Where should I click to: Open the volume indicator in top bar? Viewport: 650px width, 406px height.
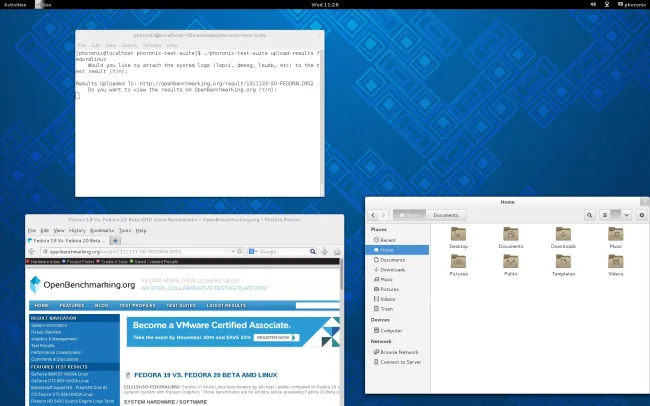(x=593, y=5)
